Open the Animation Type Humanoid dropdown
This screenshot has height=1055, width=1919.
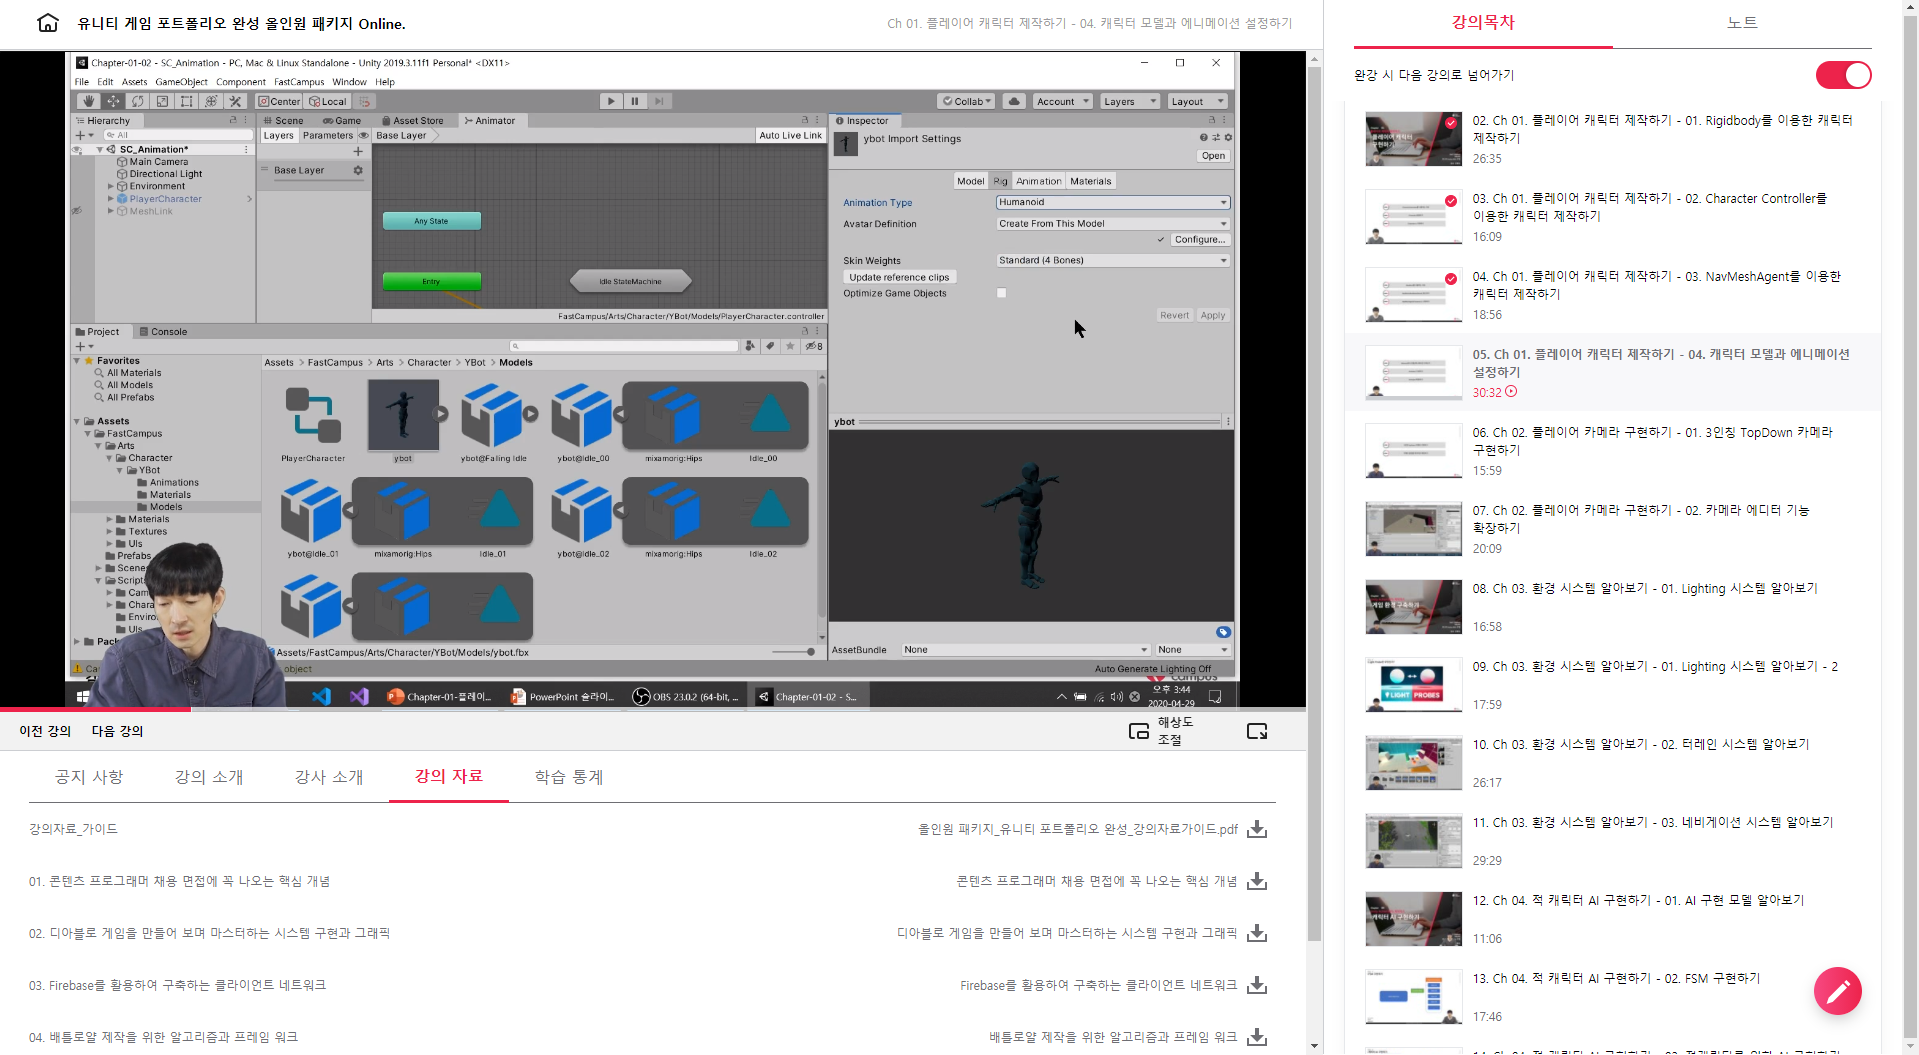(x=1112, y=202)
